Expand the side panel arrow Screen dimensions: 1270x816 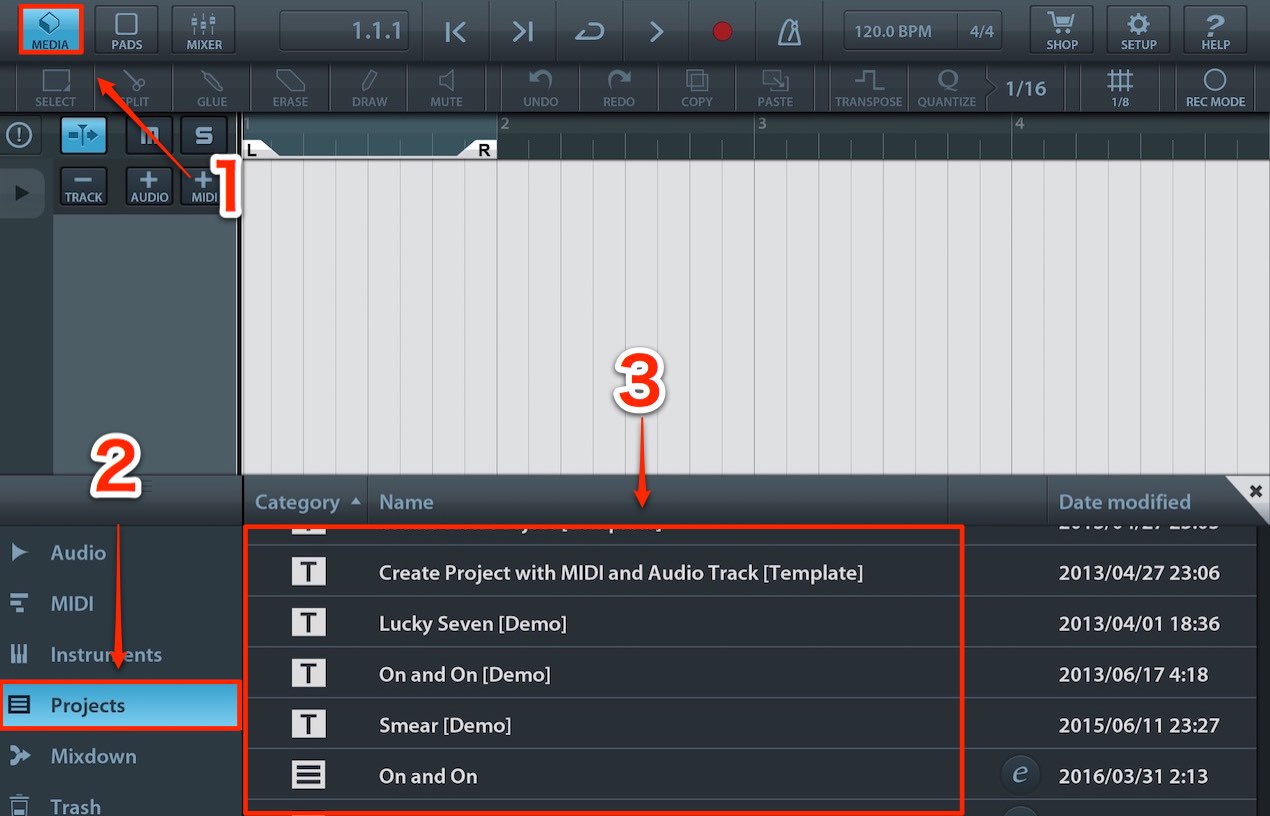(22, 193)
